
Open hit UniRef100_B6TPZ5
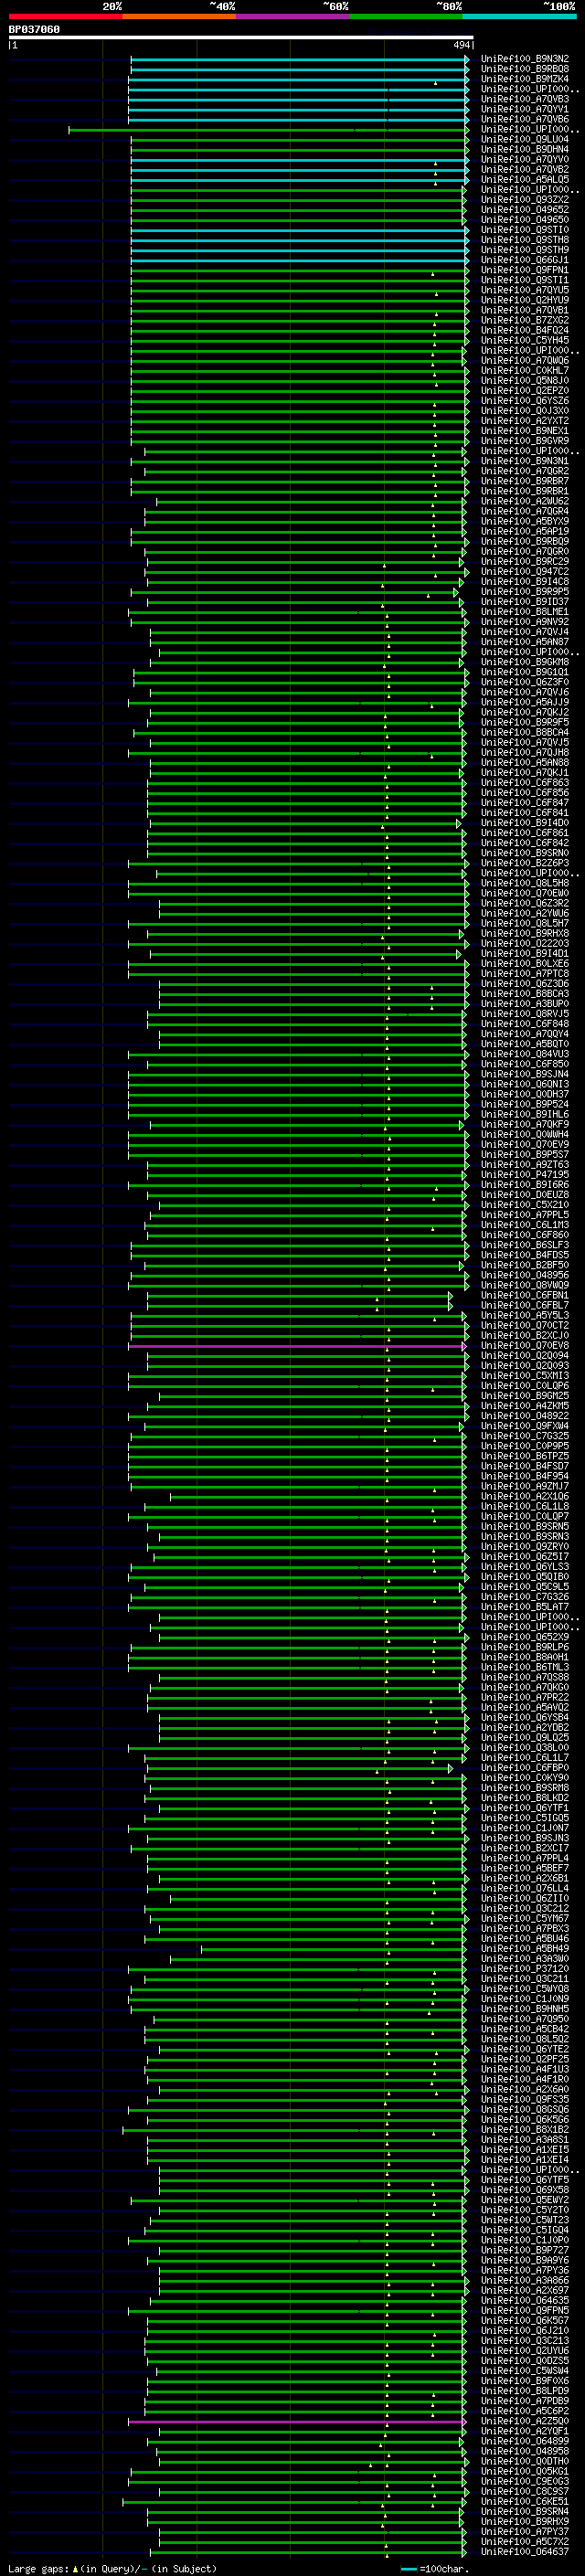[x=525, y=1456]
